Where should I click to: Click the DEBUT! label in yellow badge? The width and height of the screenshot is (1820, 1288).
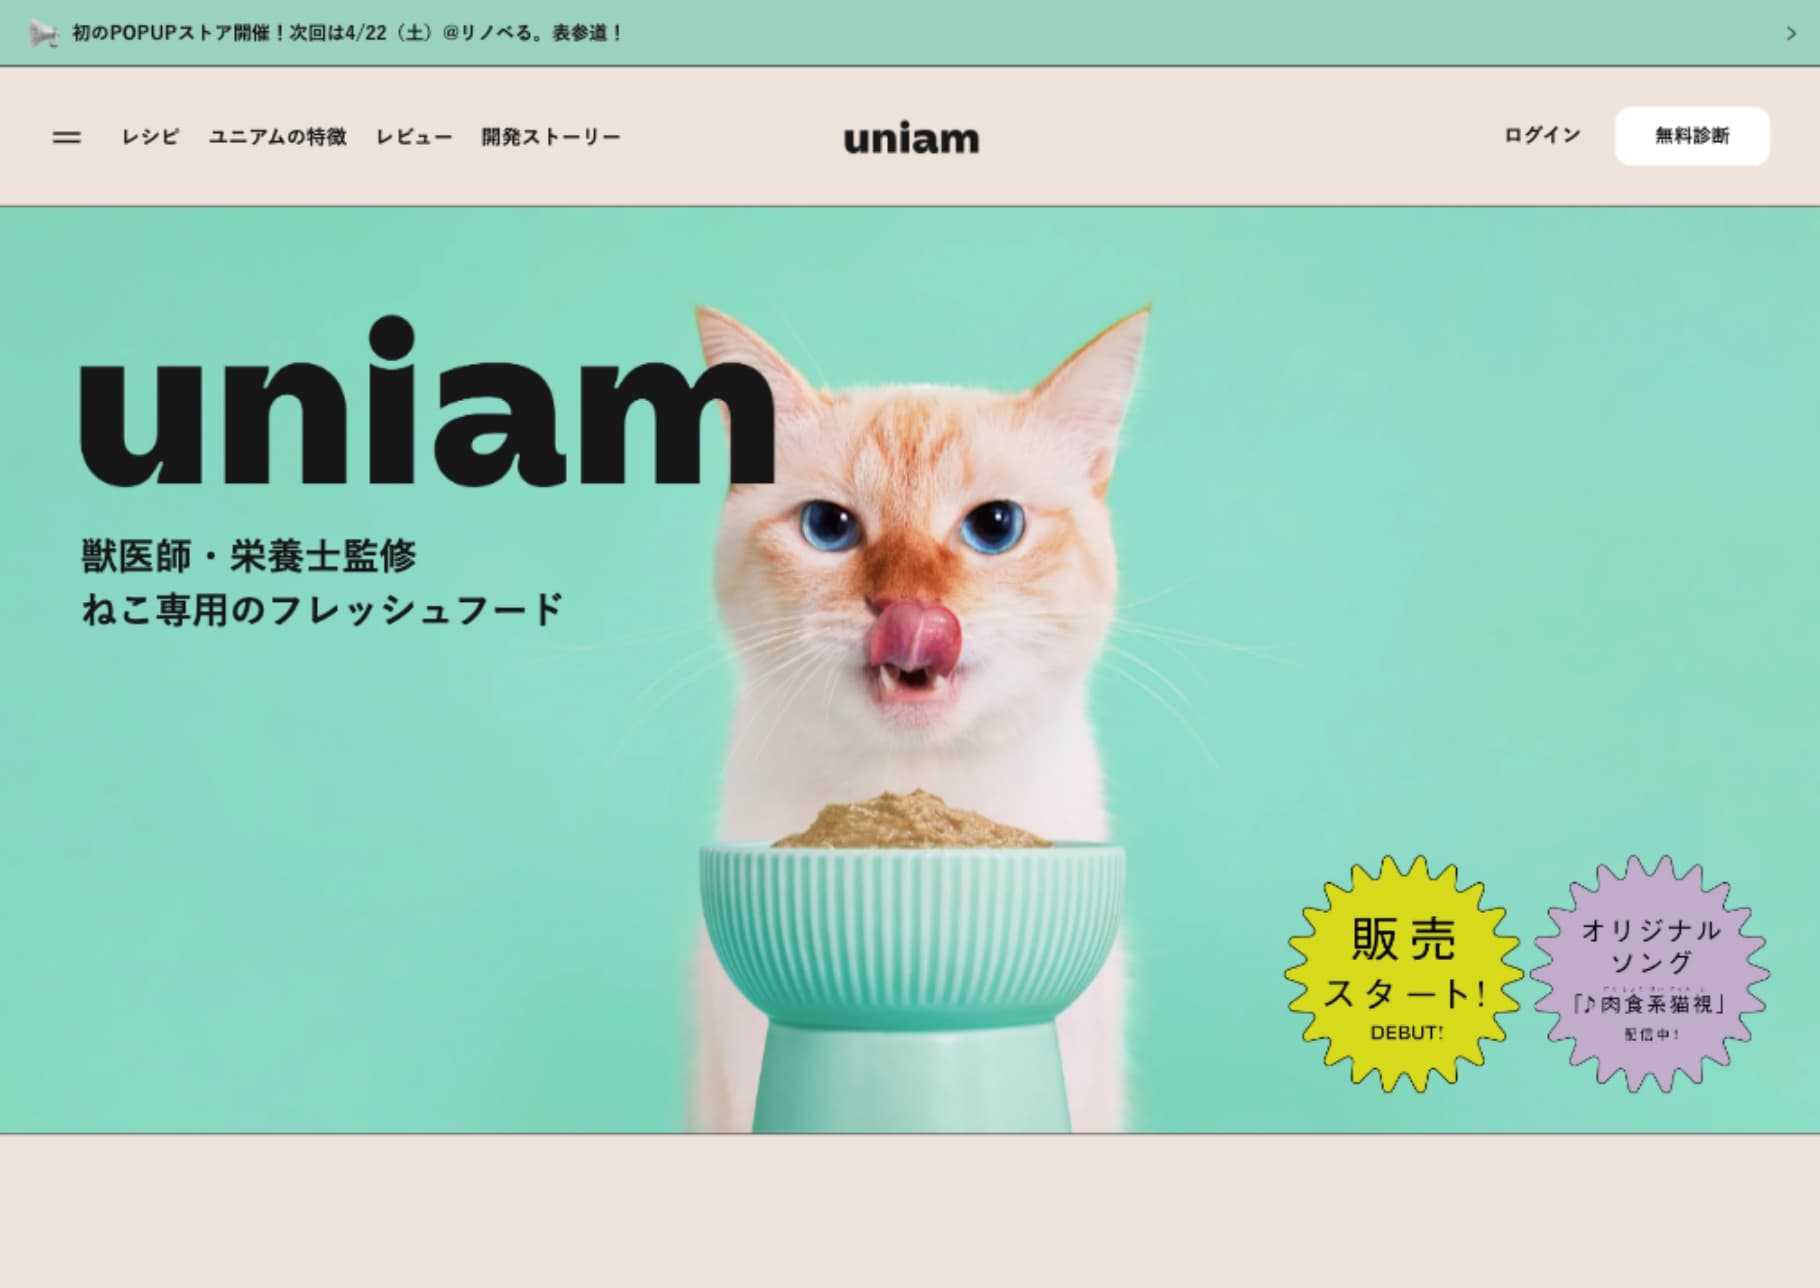click(x=1406, y=1033)
